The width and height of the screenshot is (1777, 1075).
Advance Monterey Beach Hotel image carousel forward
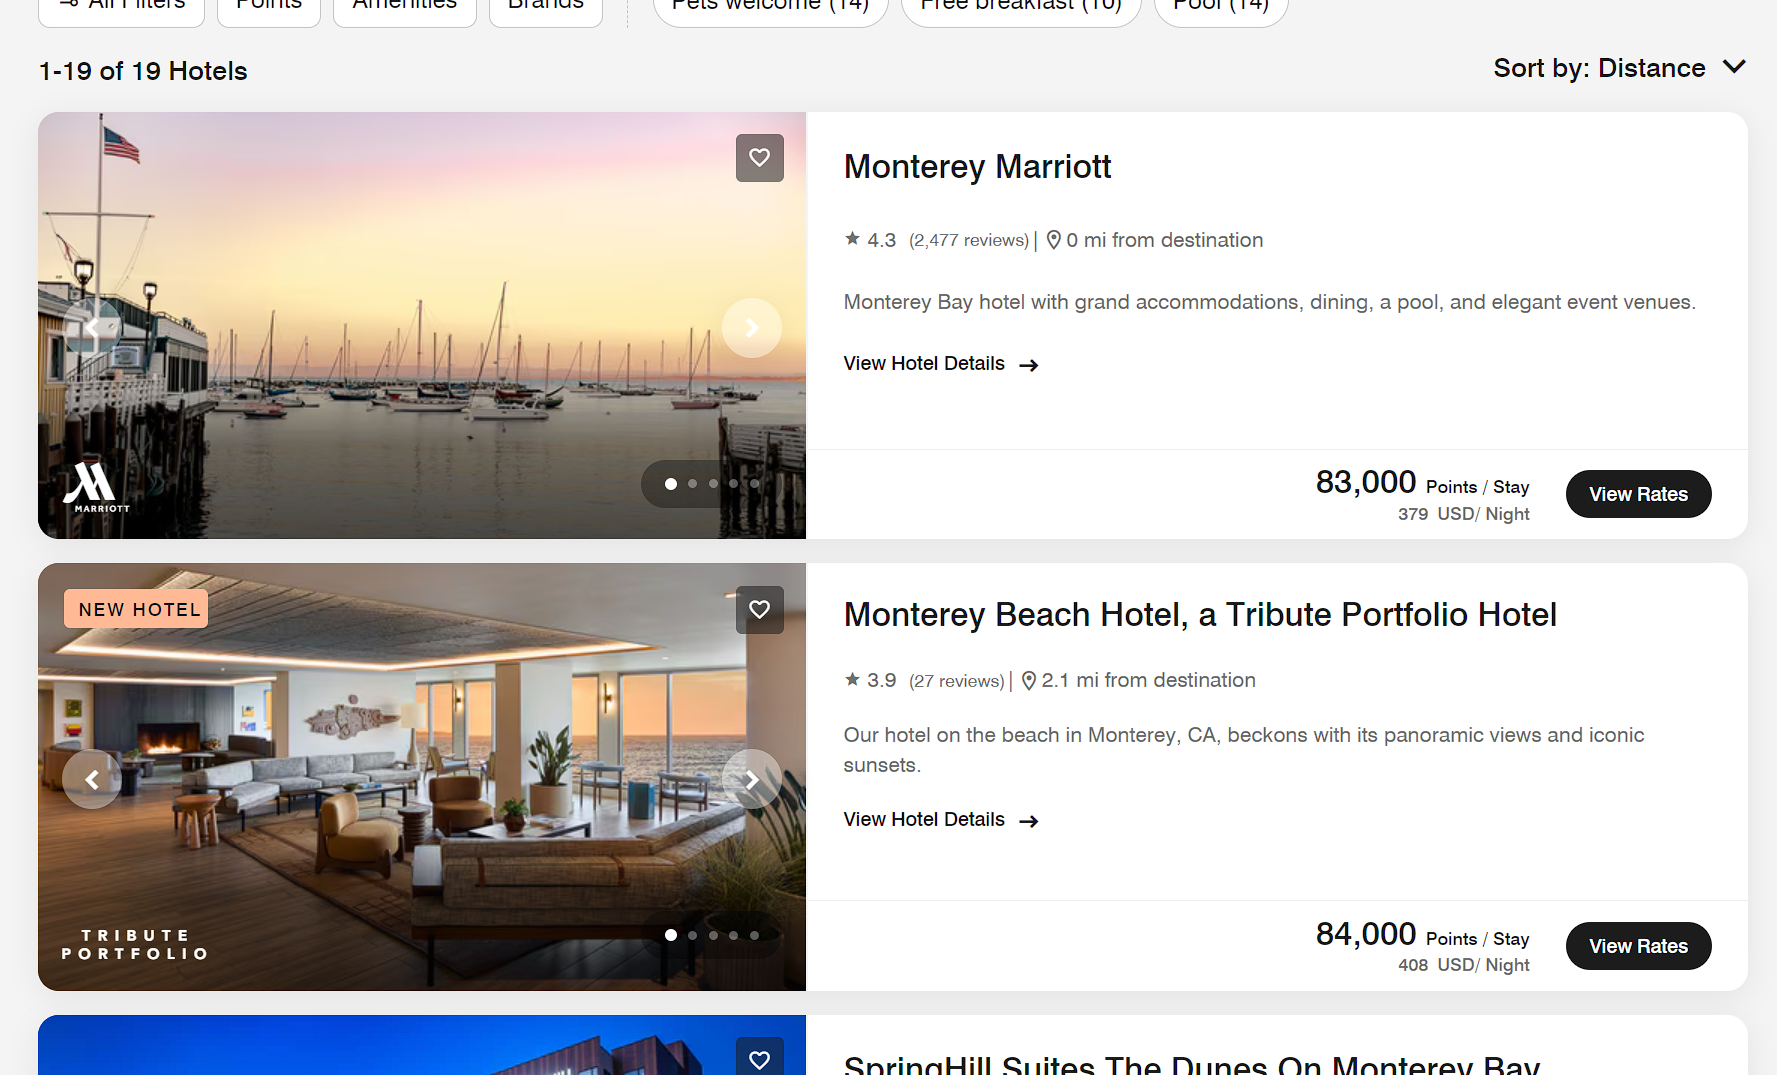pos(751,779)
